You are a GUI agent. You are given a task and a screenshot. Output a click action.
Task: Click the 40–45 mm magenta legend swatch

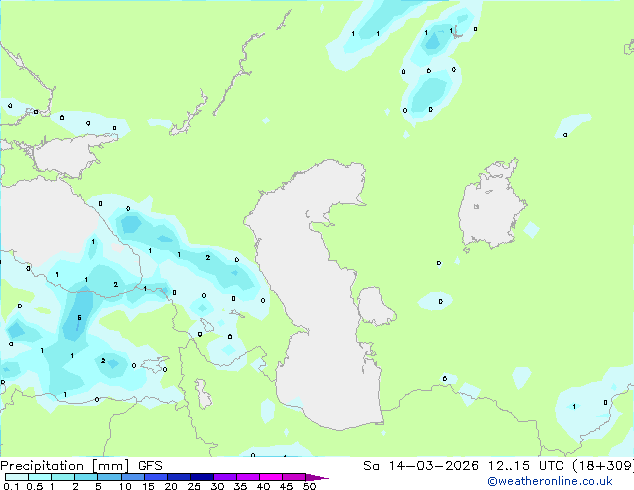click(x=271, y=477)
